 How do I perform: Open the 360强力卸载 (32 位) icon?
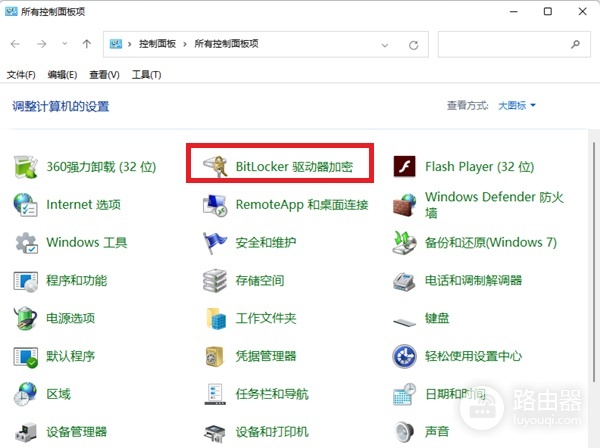26,167
